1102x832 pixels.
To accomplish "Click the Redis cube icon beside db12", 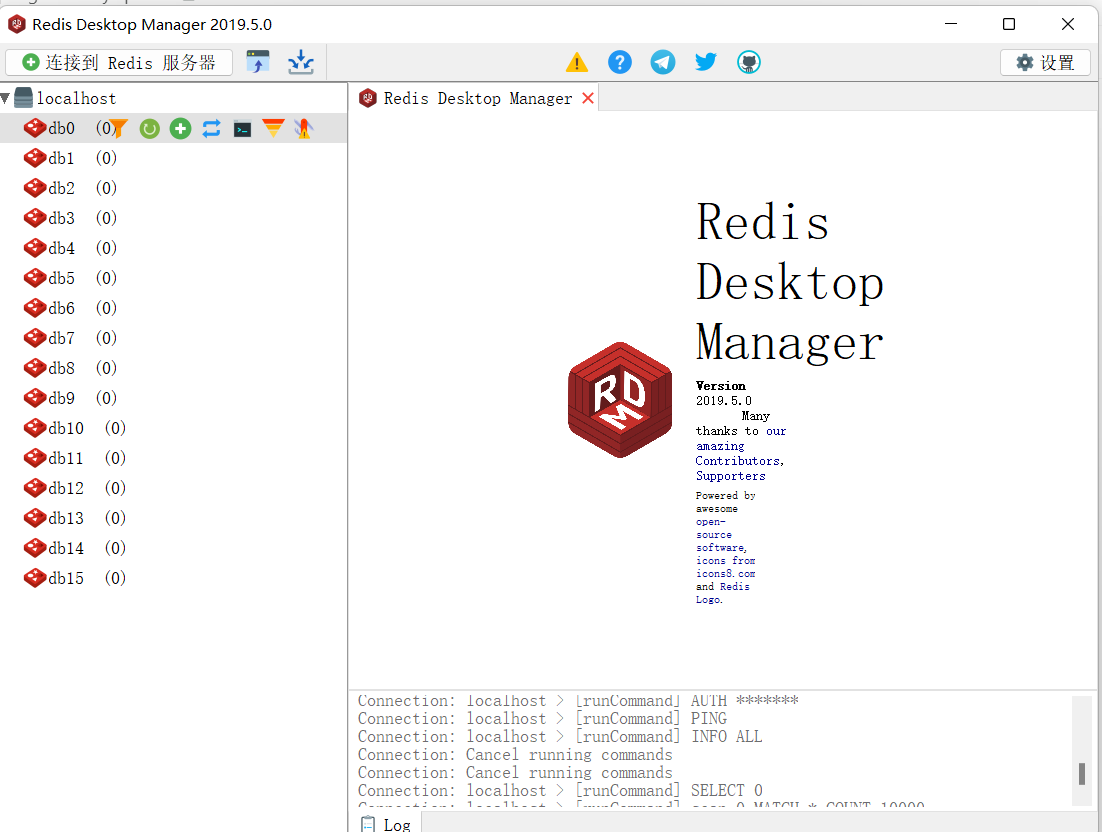I will pyautogui.click(x=34, y=488).
